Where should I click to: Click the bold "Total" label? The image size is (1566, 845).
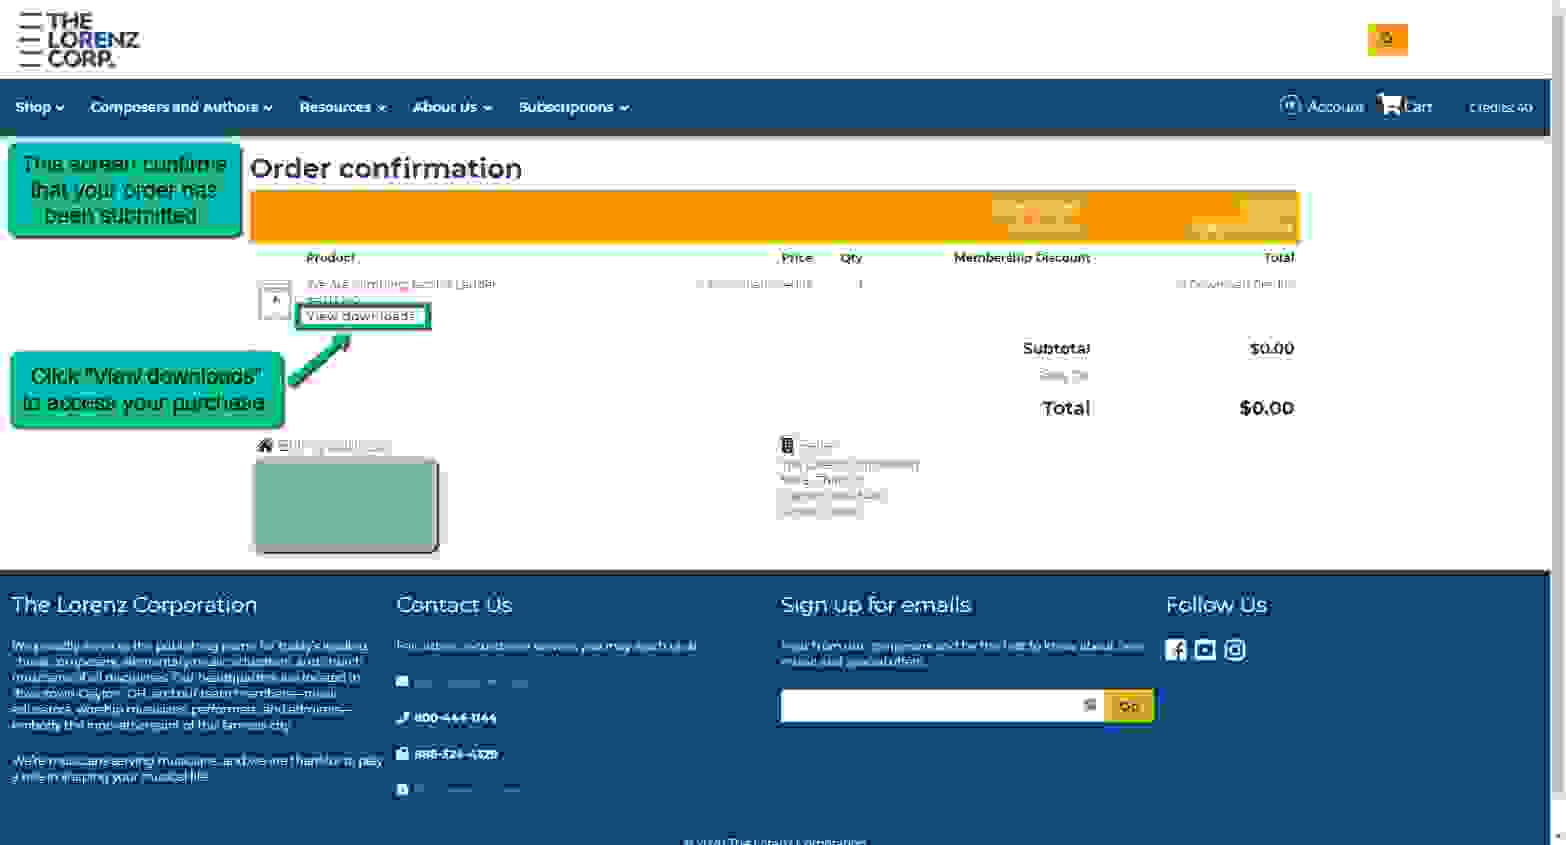(1066, 408)
